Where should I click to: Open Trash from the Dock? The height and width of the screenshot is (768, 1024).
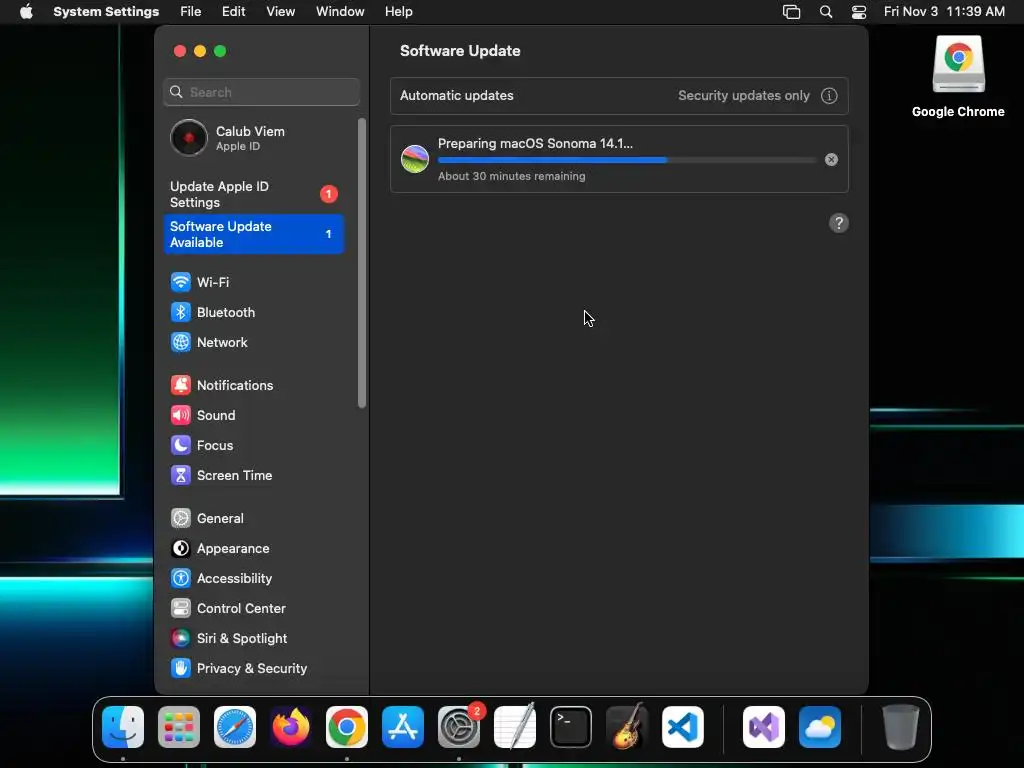click(x=901, y=727)
